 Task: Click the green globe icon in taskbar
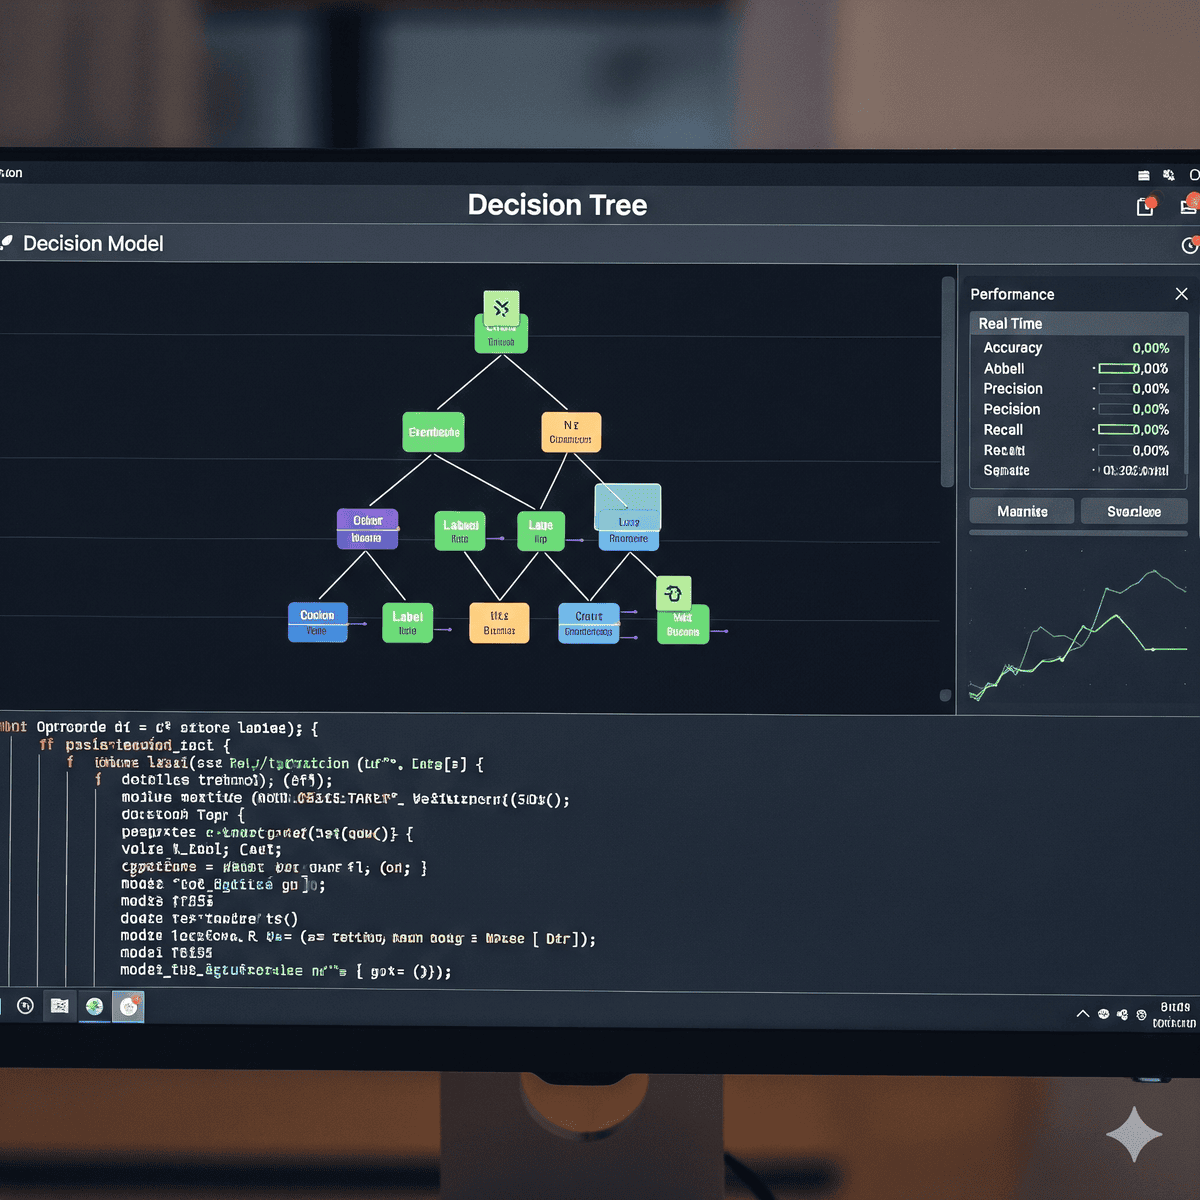(x=94, y=1006)
